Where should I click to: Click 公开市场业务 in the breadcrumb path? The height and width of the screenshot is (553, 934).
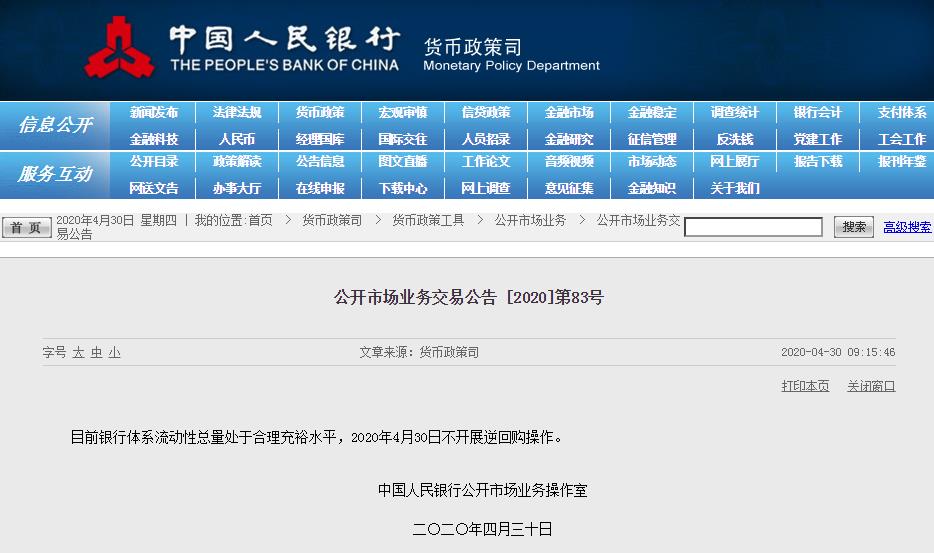pos(530,220)
